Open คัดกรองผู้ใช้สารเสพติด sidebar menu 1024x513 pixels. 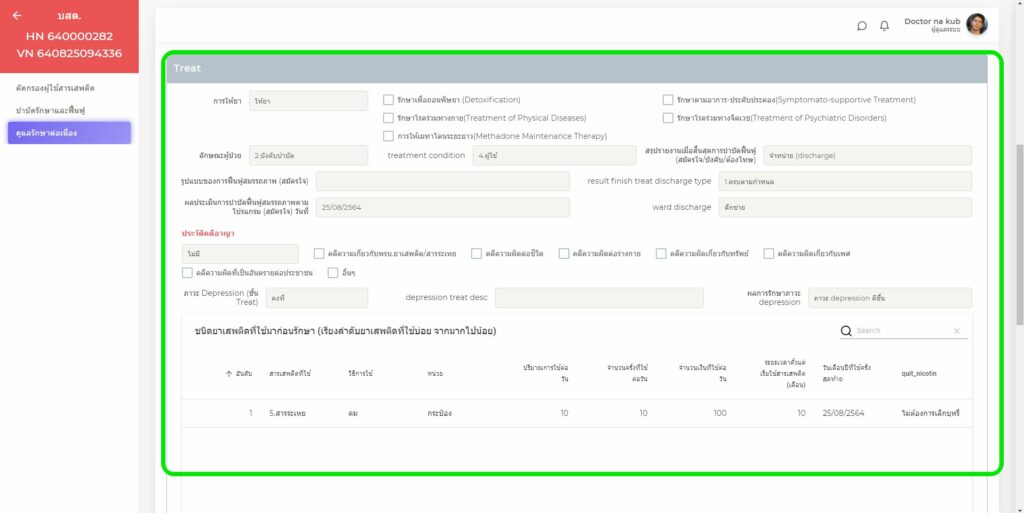(56, 88)
